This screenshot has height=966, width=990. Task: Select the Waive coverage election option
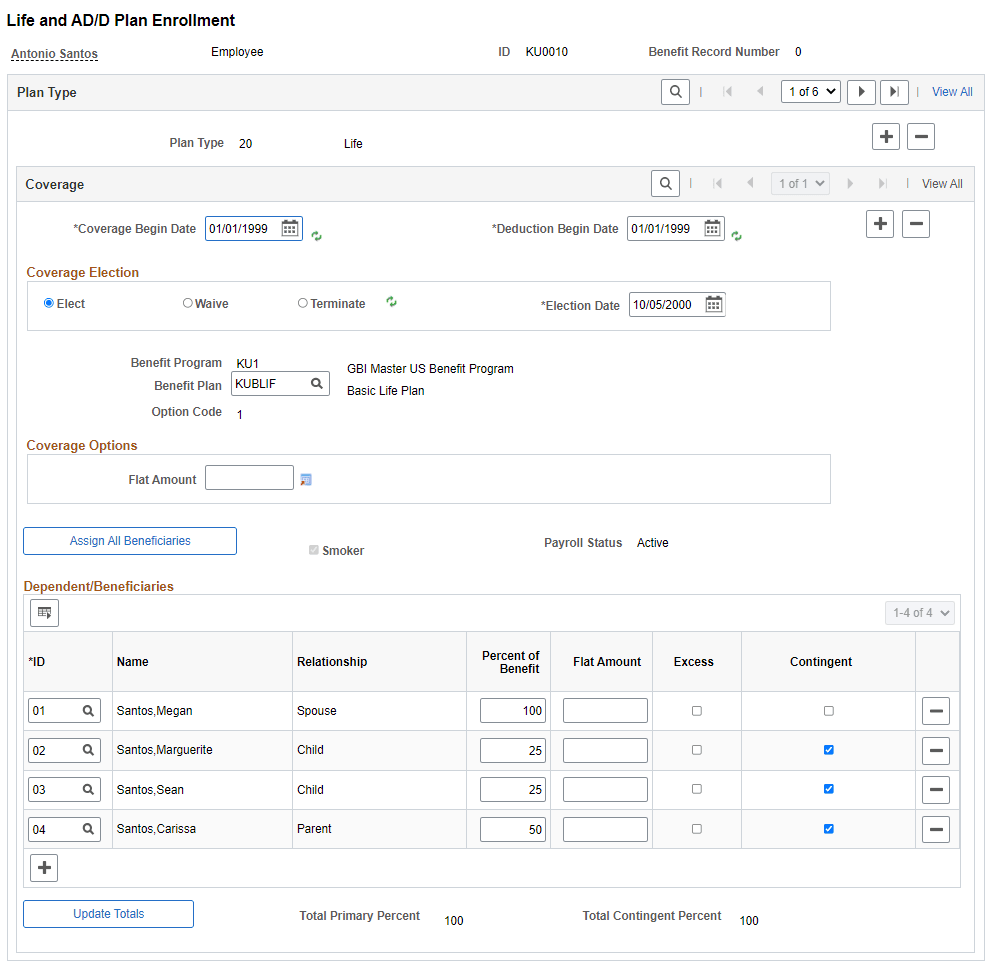pos(187,303)
